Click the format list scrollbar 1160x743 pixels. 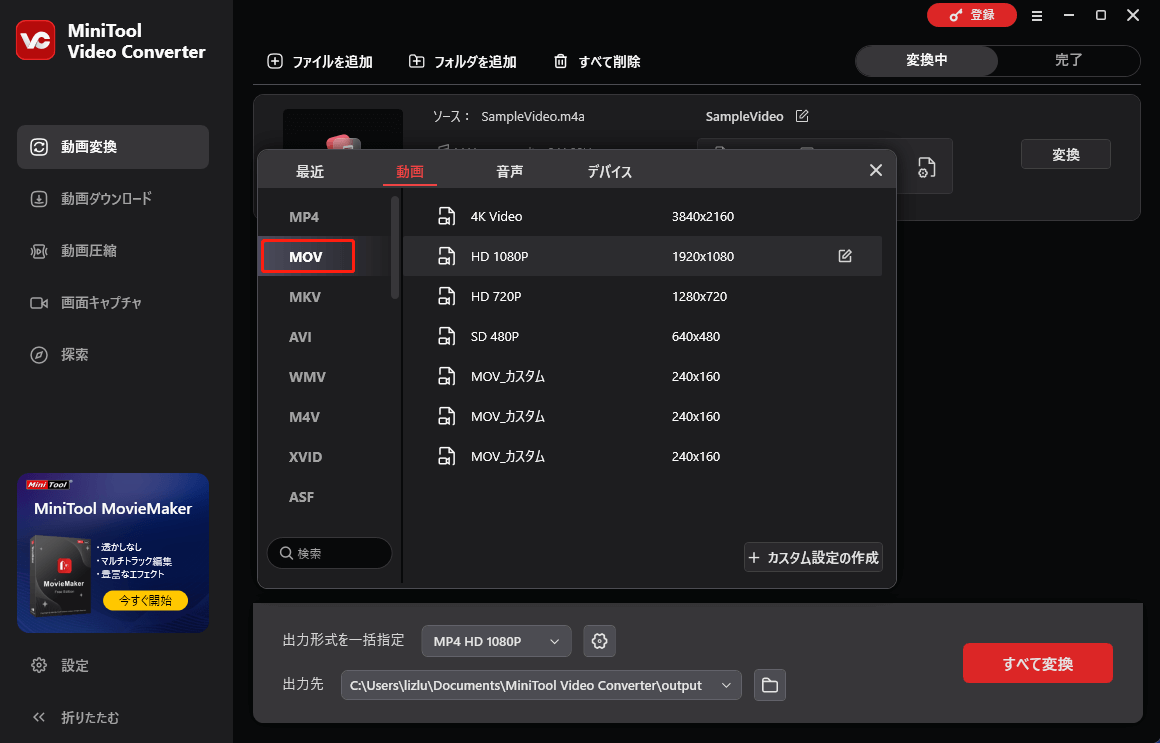tap(395, 247)
